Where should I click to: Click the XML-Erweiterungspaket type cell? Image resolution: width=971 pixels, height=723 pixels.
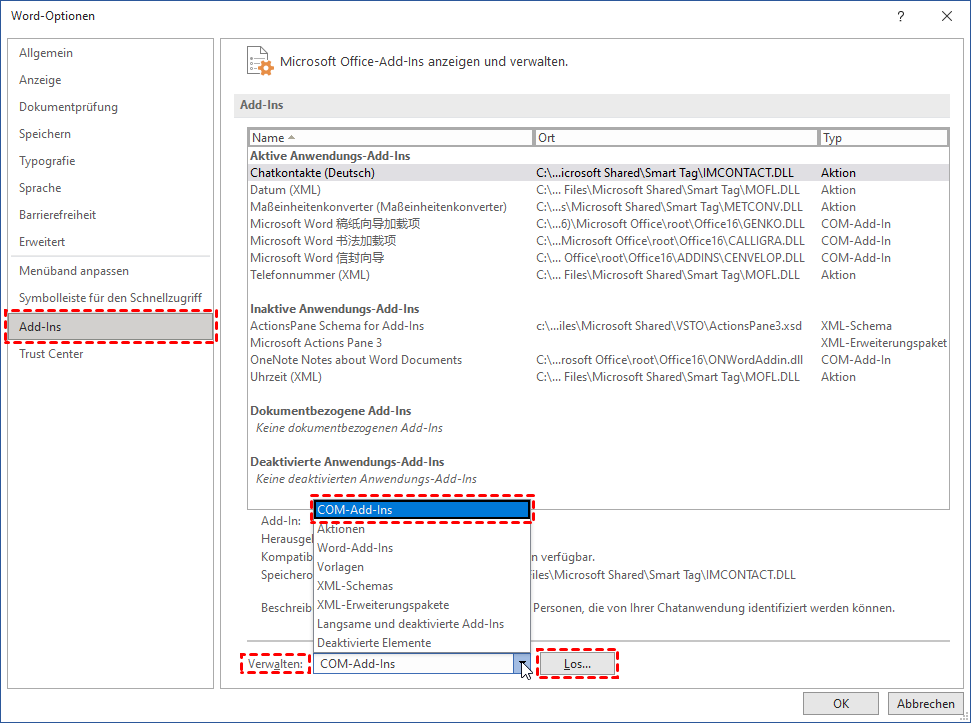point(884,343)
